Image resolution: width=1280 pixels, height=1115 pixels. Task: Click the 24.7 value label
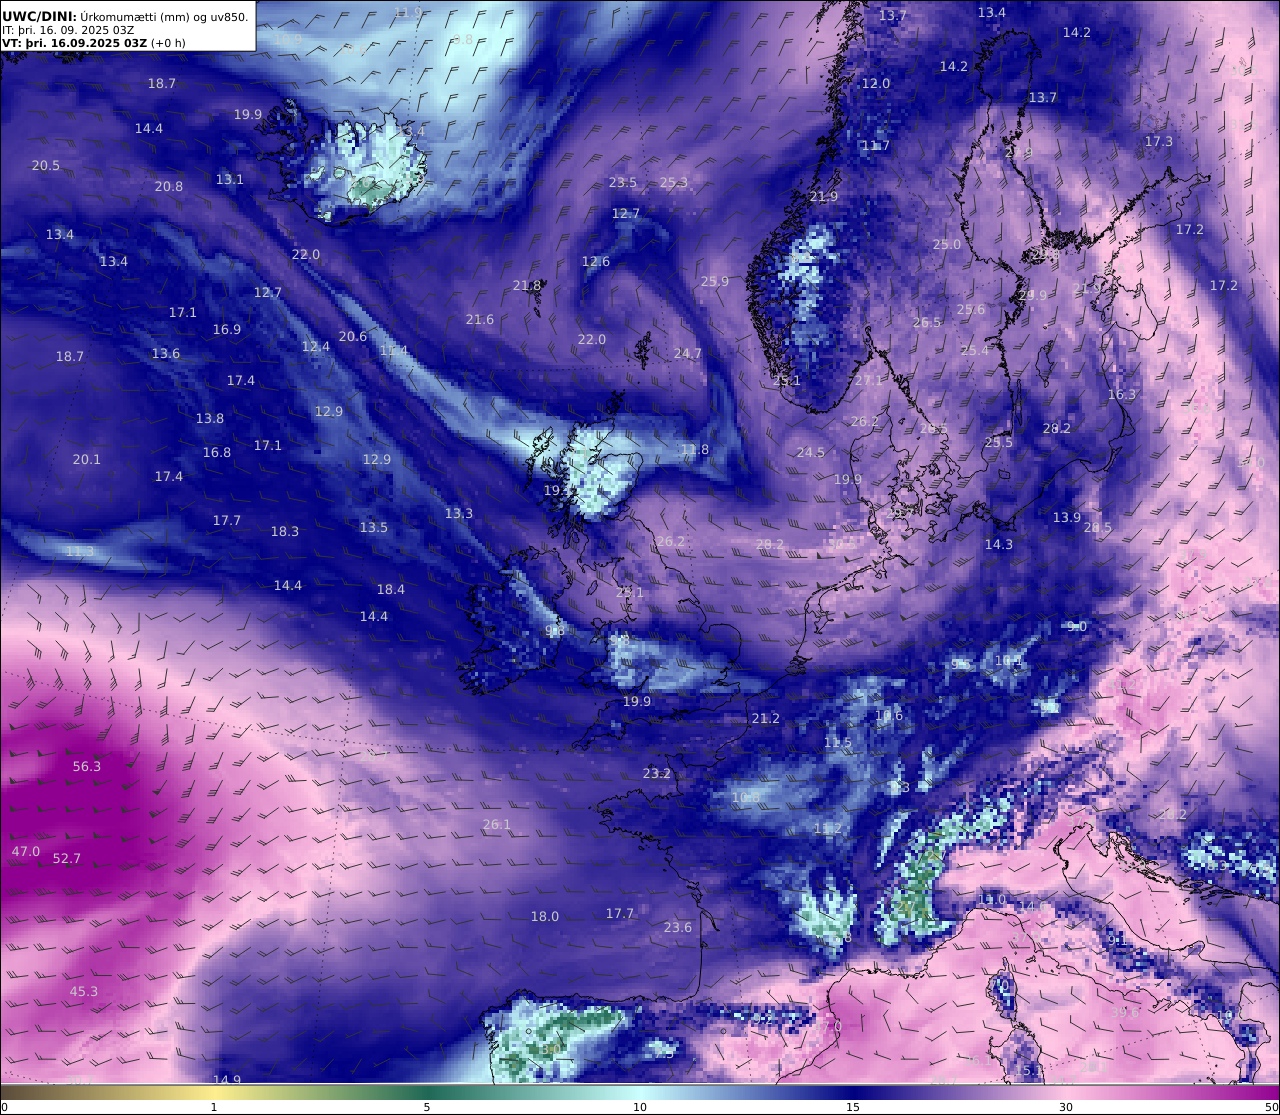point(688,354)
